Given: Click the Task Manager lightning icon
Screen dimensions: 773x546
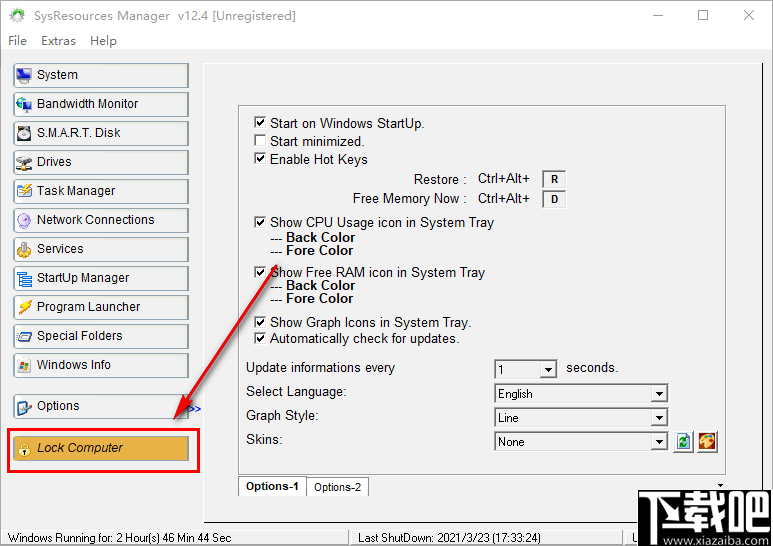Looking at the screenshot, I should pyautogui.click(x=24, y=191).
